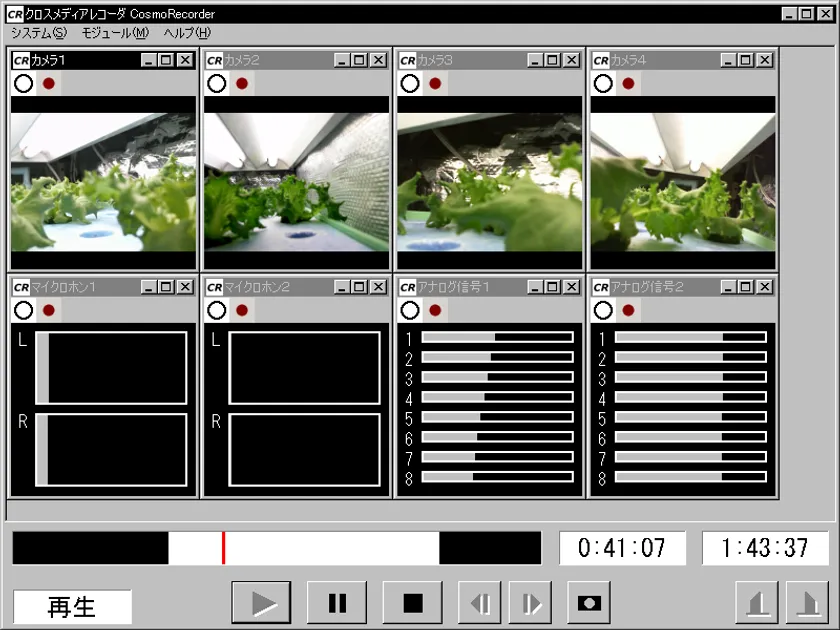Toggle the white circle in カメラ1 window
The width and height of the screenshot is (840, 630).
tap(24, 84)
